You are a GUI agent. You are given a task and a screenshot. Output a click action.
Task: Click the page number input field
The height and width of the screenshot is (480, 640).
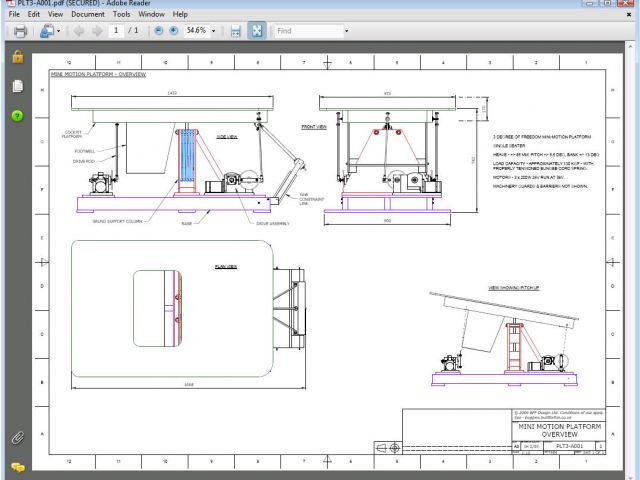pyautogui.click(x=116, y=31)
